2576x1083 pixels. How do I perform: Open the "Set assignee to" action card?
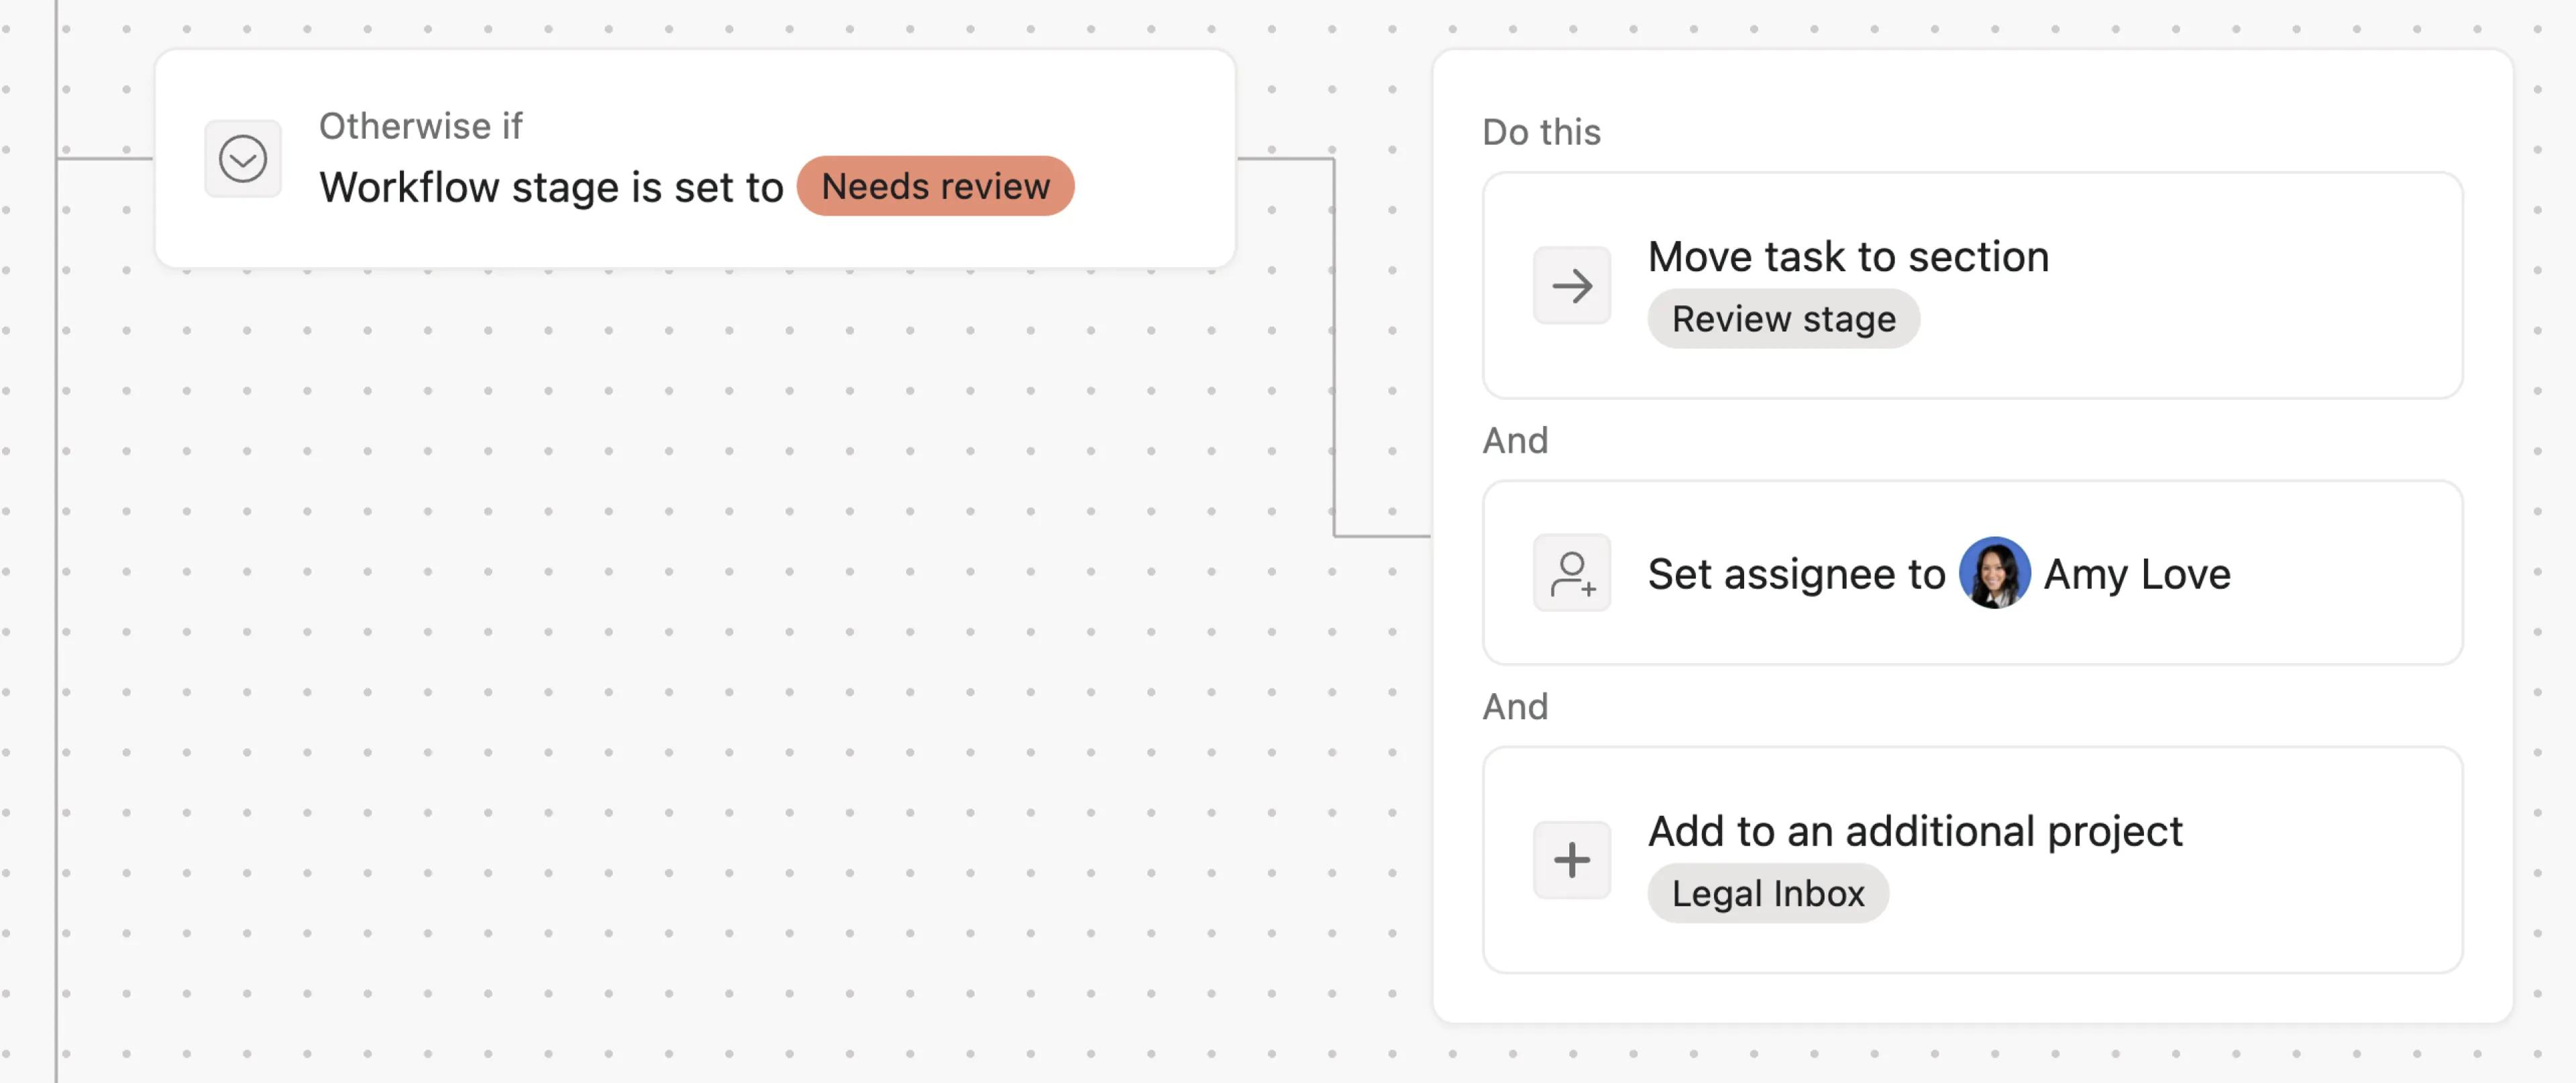(1970, 573)
